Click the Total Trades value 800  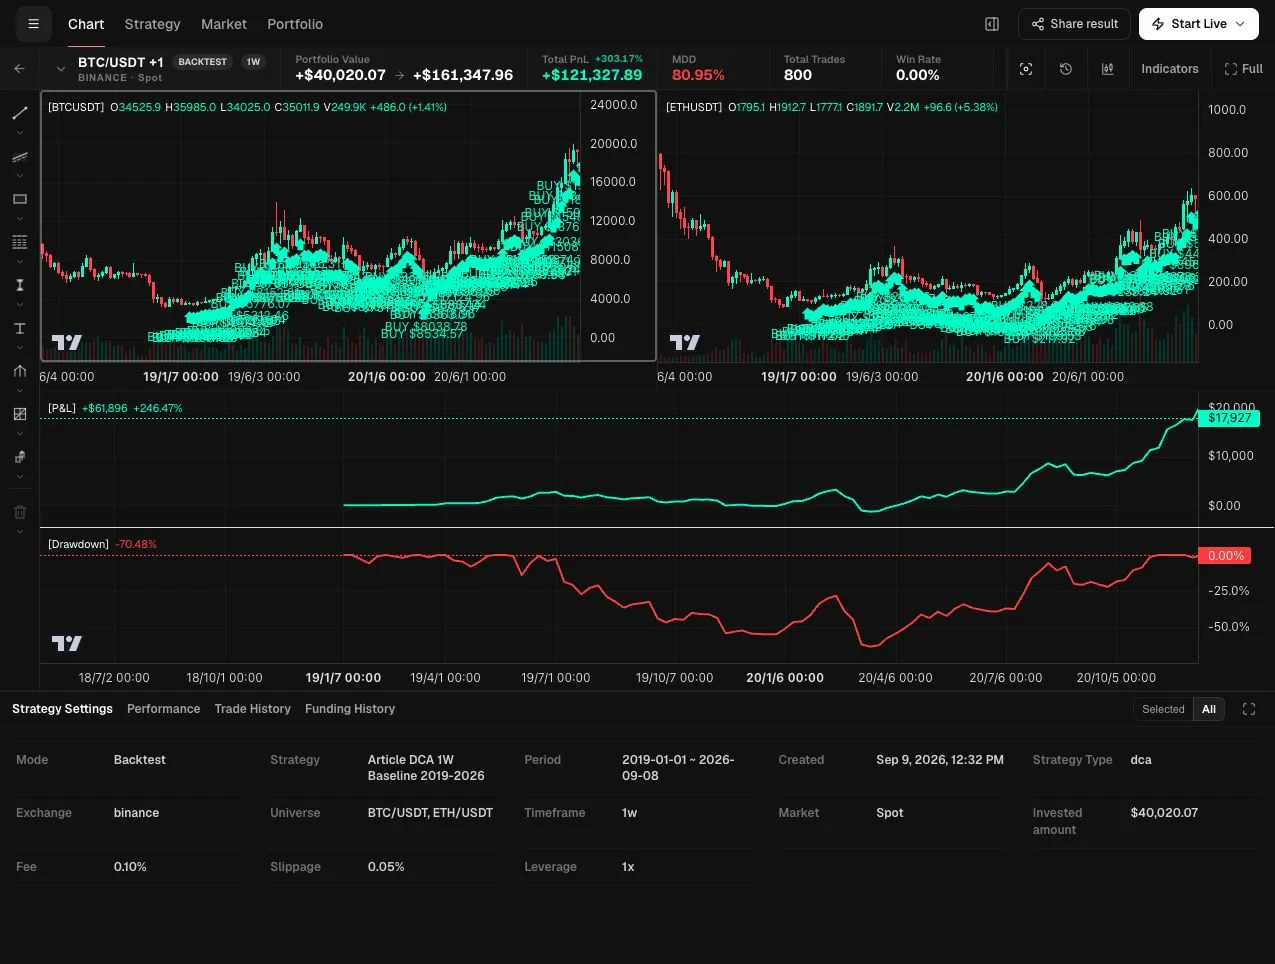[798, 75]
